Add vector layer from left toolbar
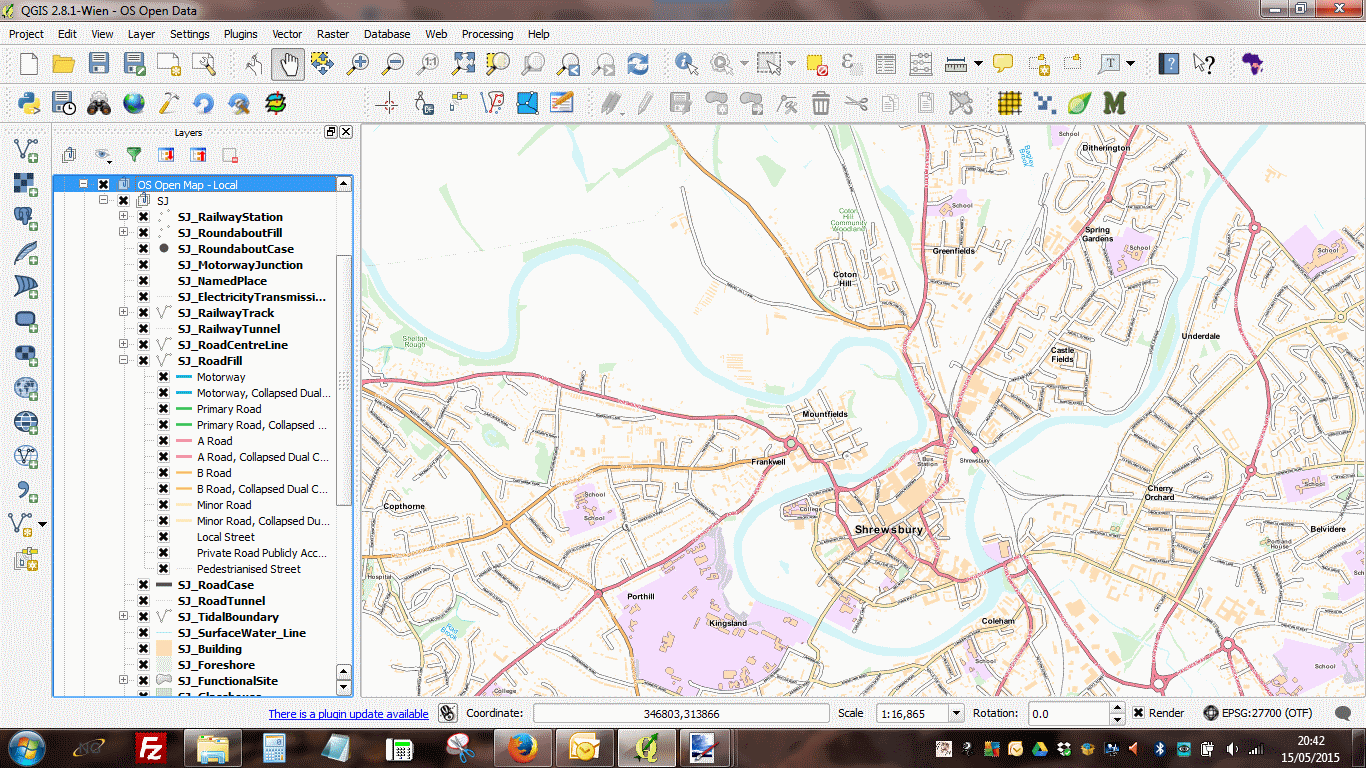The height and width of the screenshot is (768, 1366). click(x=26, y=150)
